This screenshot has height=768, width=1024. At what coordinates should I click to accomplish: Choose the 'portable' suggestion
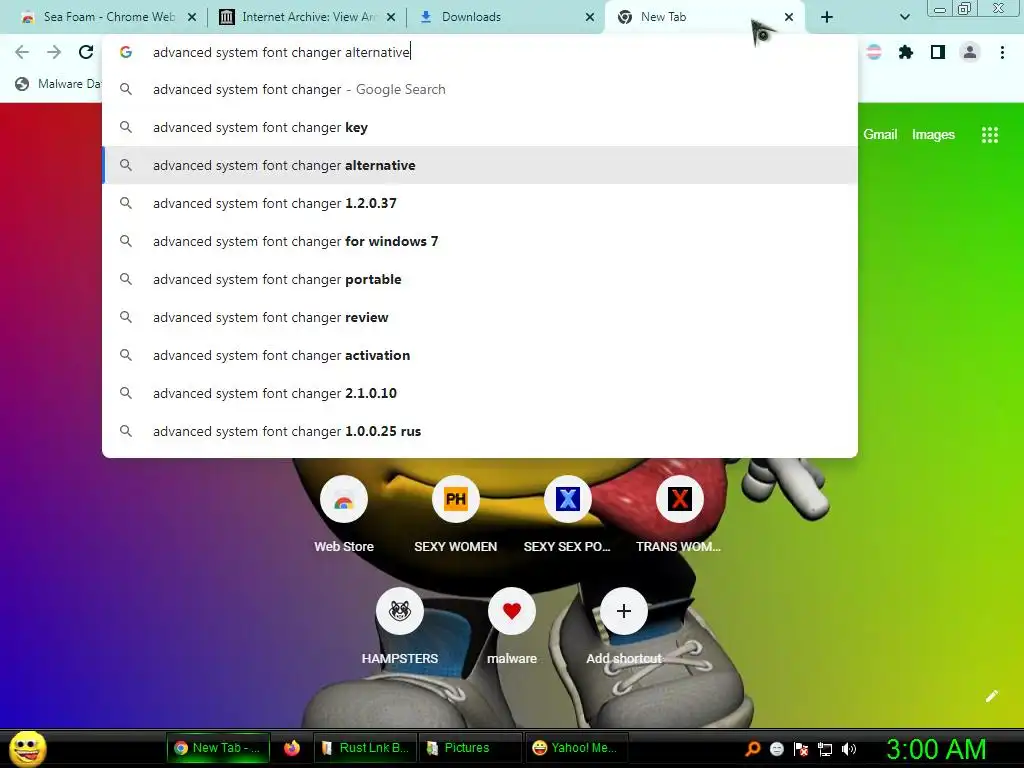coord(480,279)
